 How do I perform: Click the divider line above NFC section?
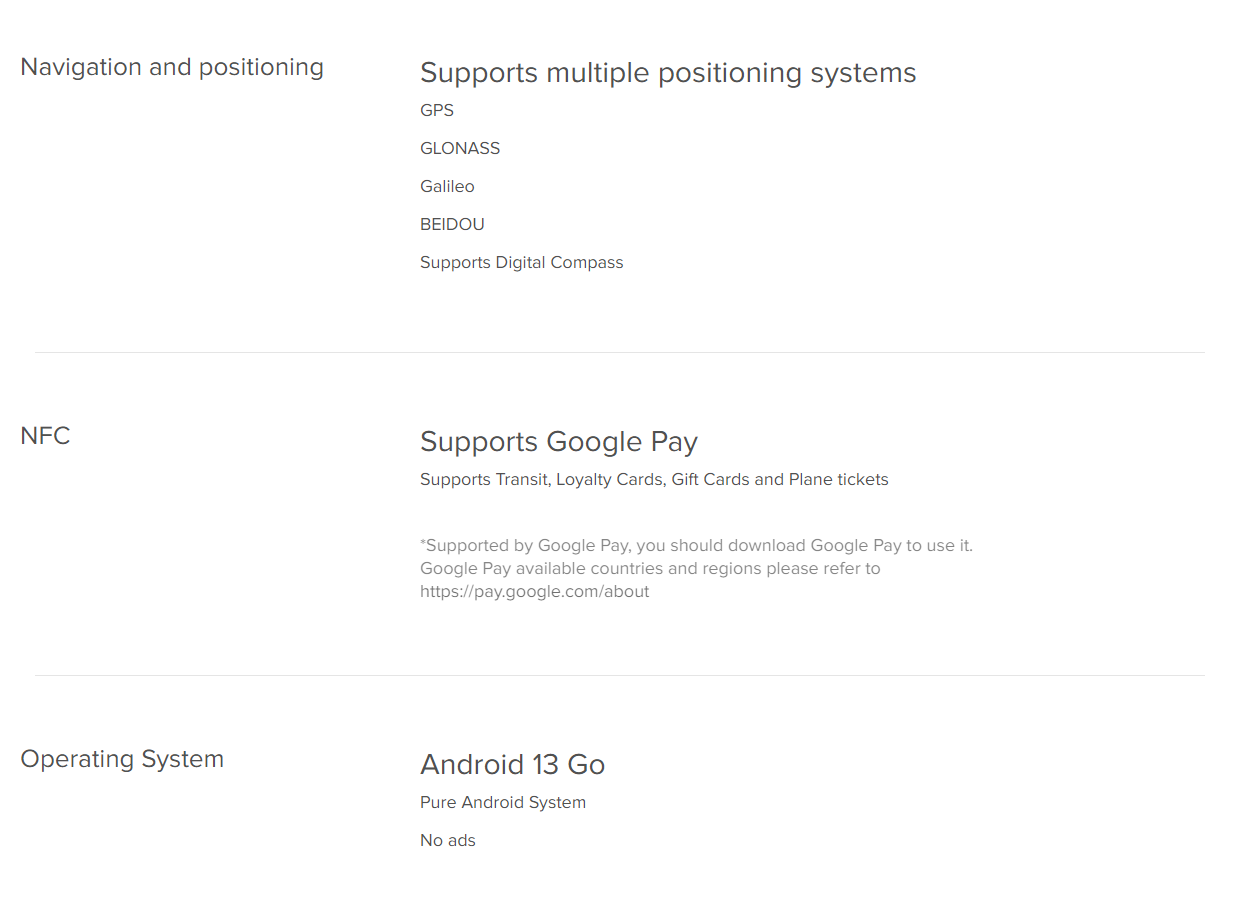(x=620, y=352)
